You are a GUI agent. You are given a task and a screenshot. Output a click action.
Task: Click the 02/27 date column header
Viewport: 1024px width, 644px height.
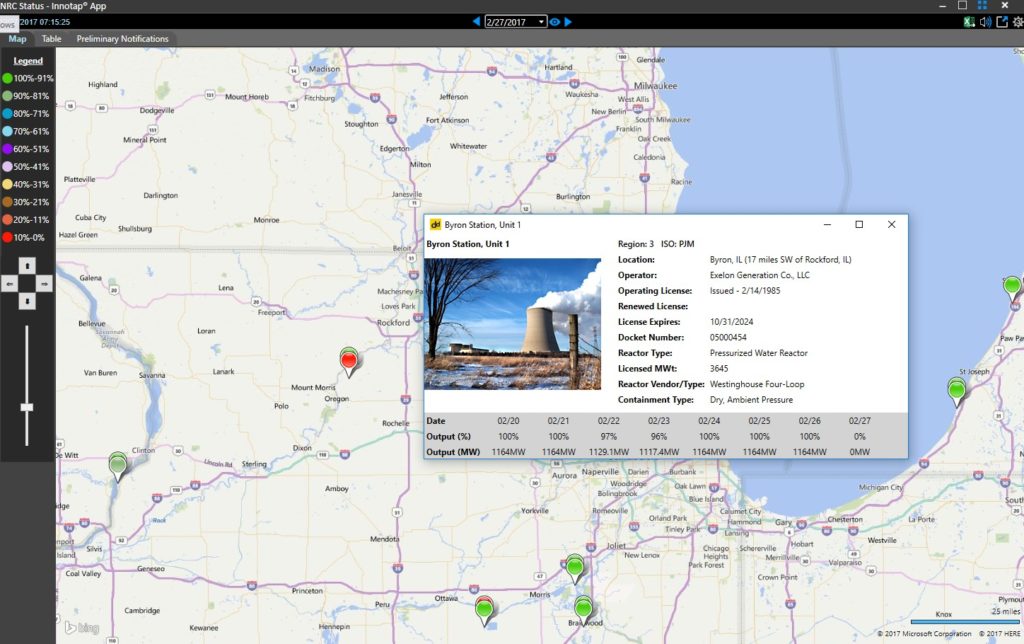(x=859, y=421)
